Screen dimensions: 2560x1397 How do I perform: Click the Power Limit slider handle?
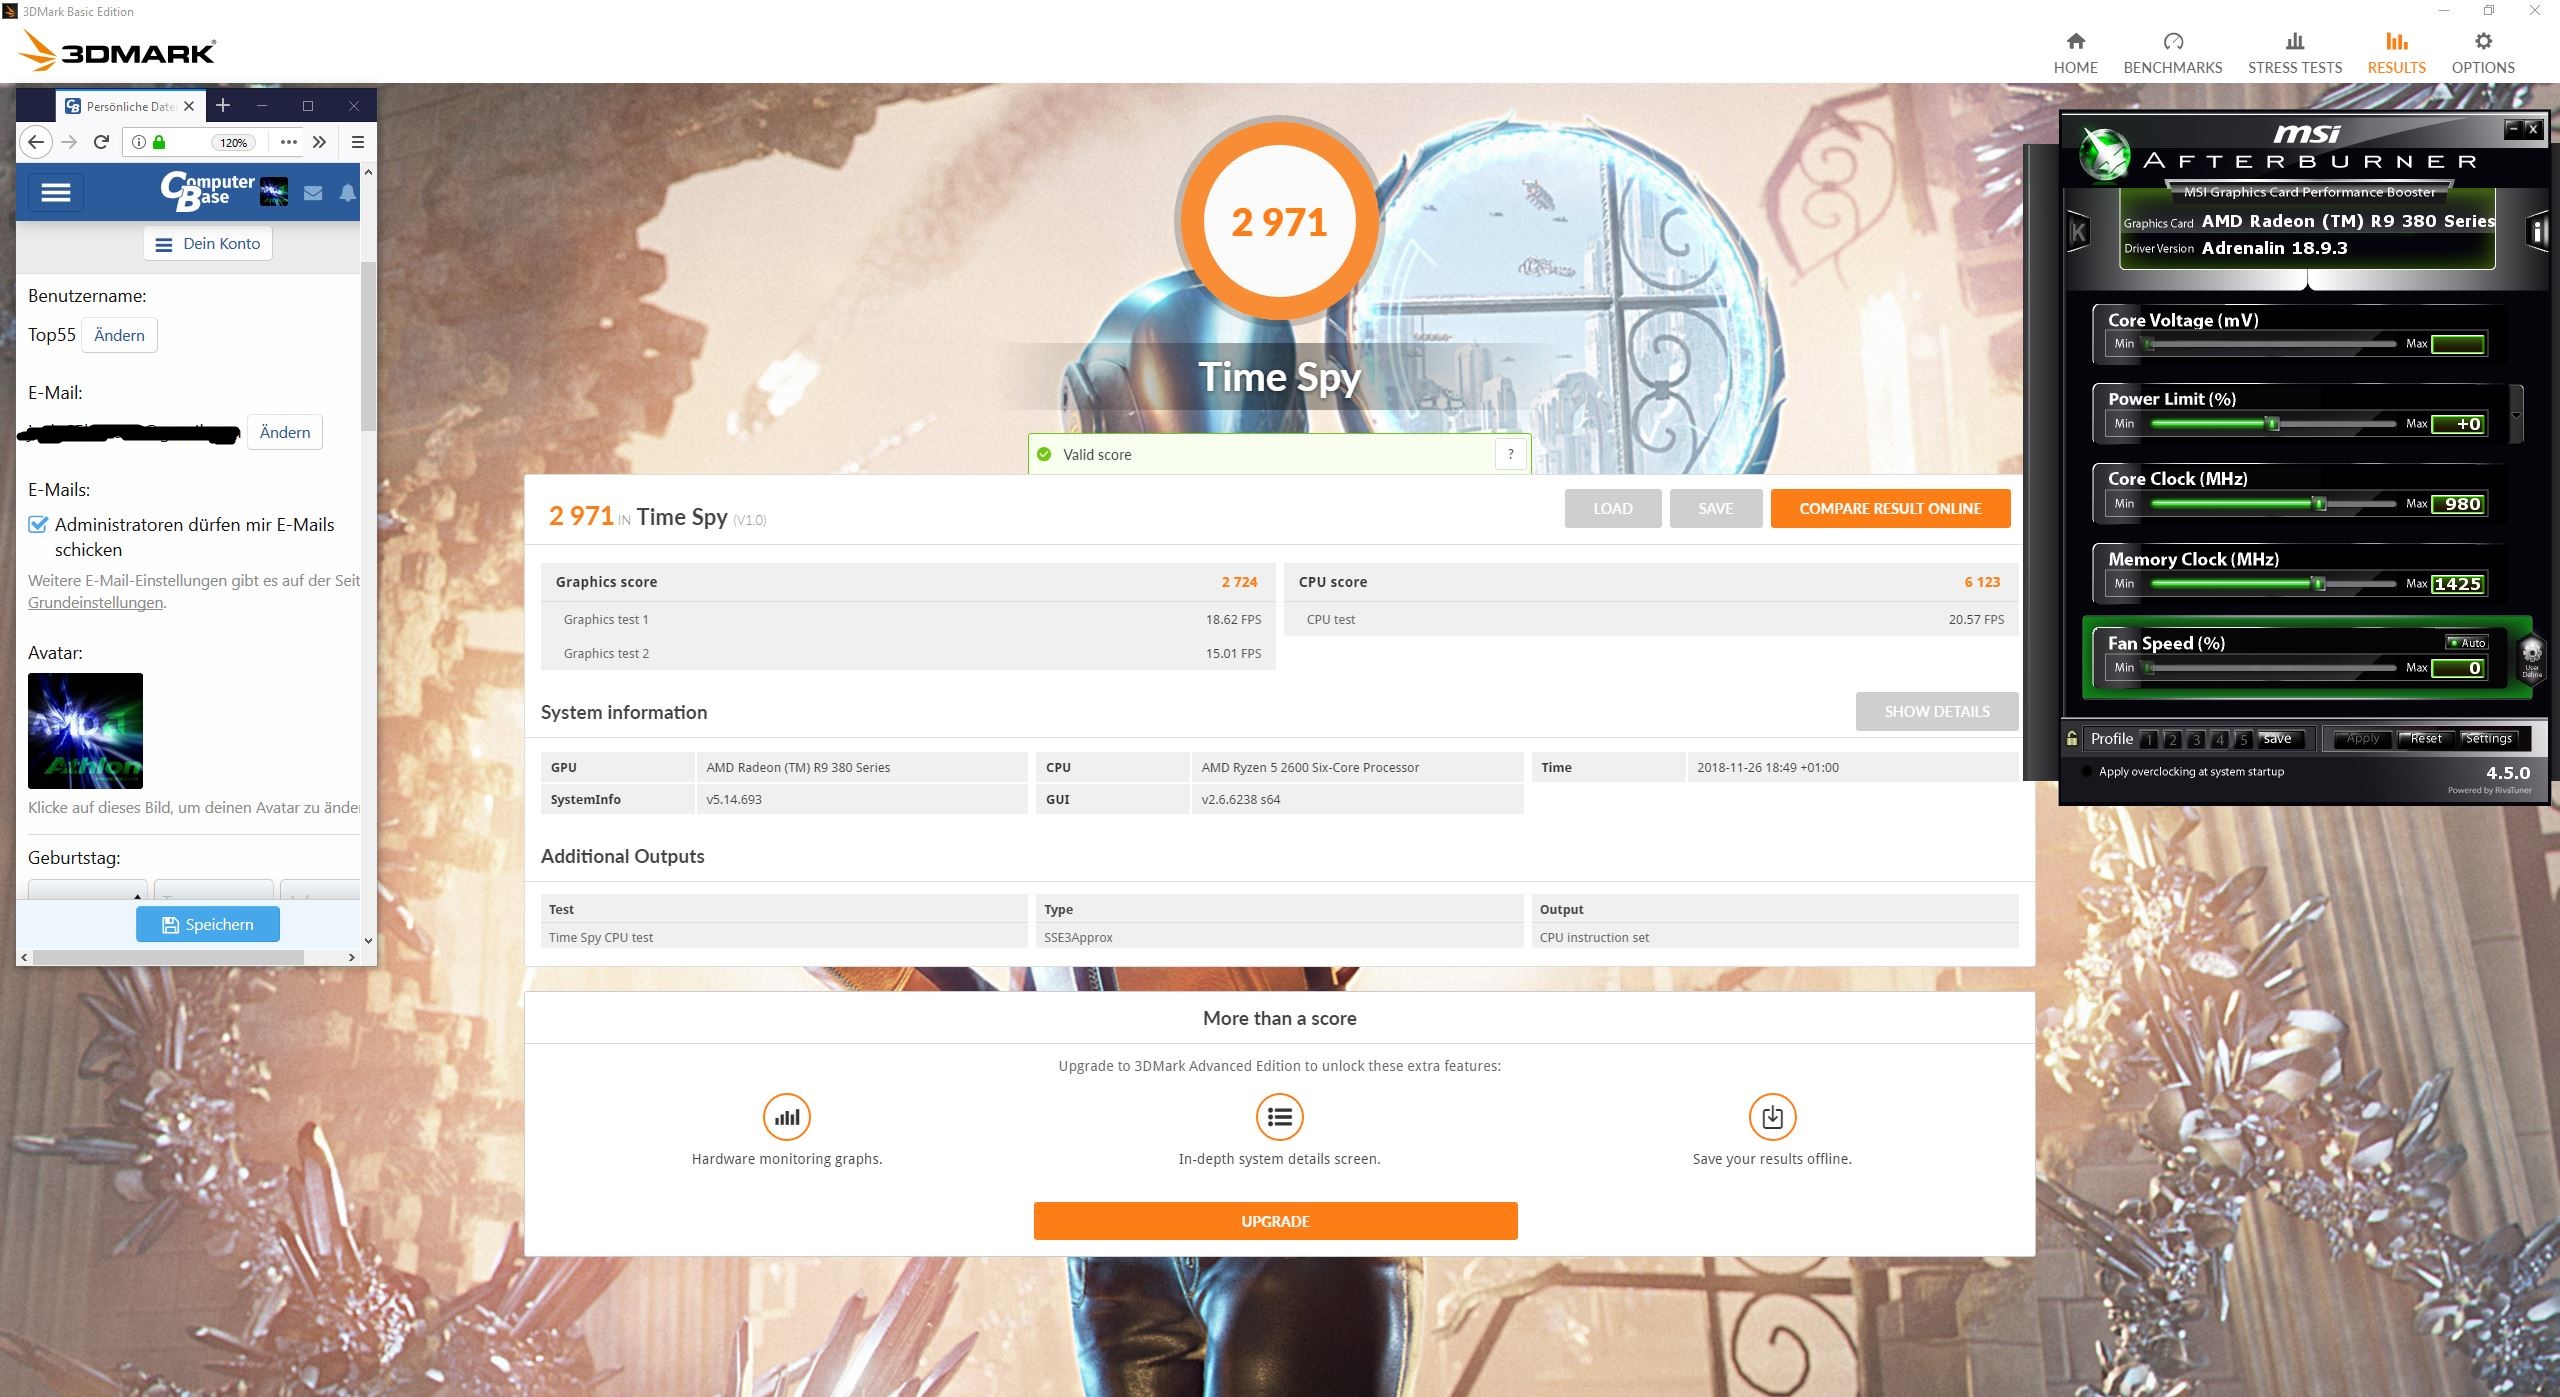2272,424
